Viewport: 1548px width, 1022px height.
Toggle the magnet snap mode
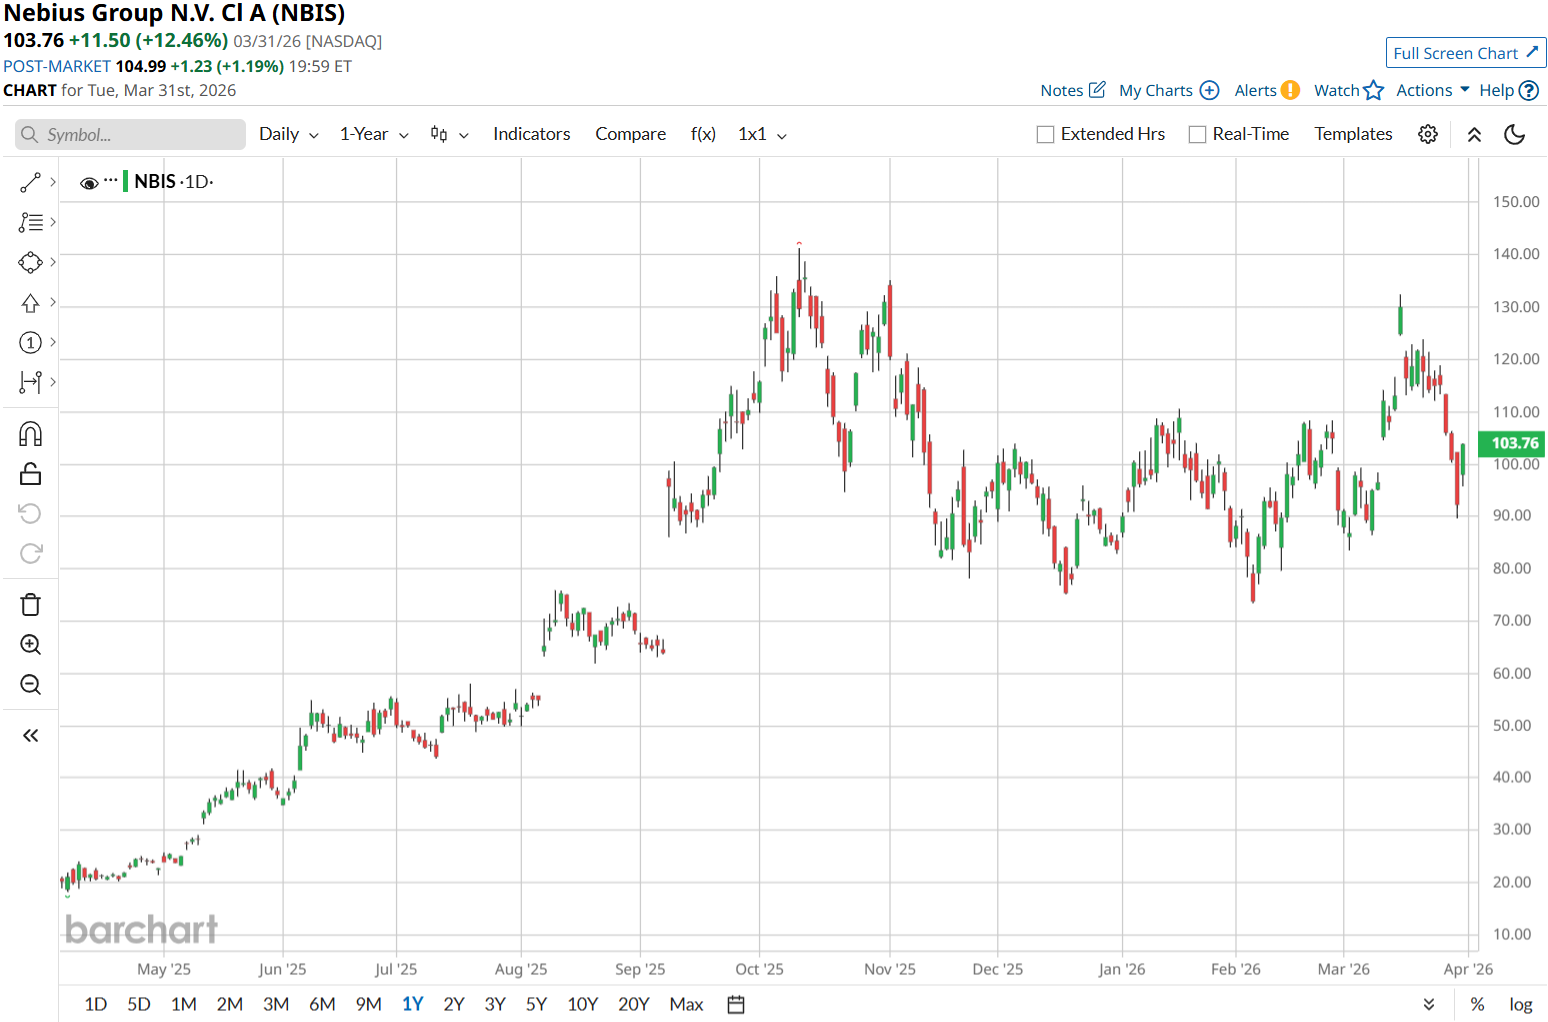(30, 434)
